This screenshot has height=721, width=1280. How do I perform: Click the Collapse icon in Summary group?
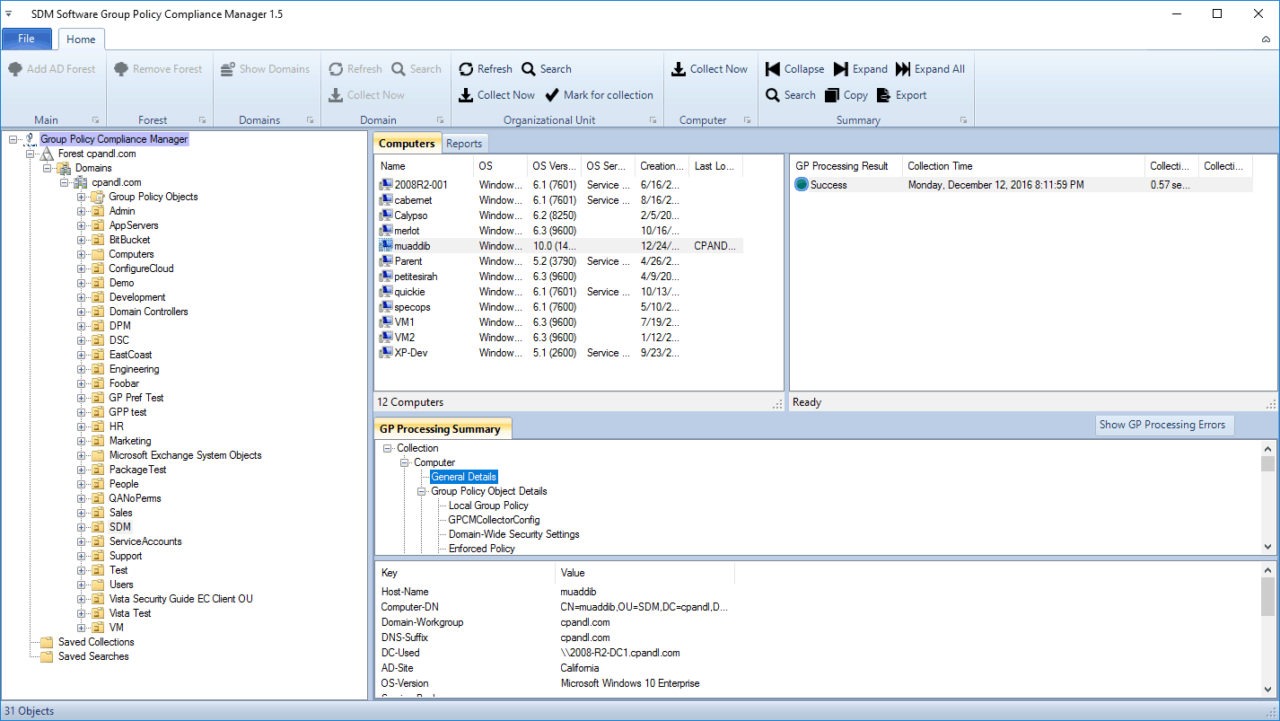click(772, 69)
